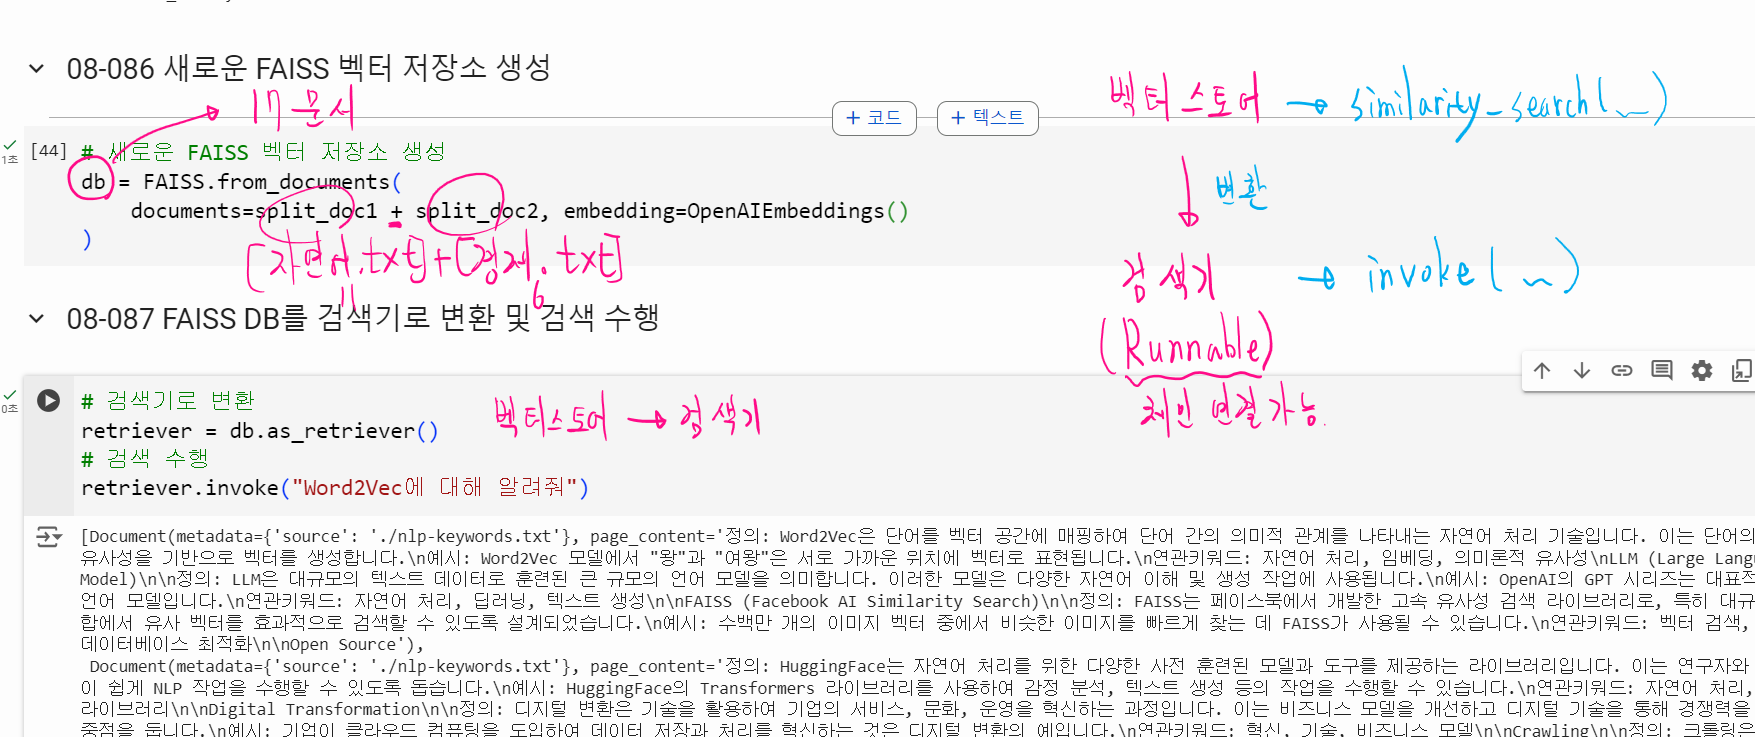Insert a new code cell with + 코드
Image resolution: width=1755 pixels, height=737 pixels.
[874, 118]
